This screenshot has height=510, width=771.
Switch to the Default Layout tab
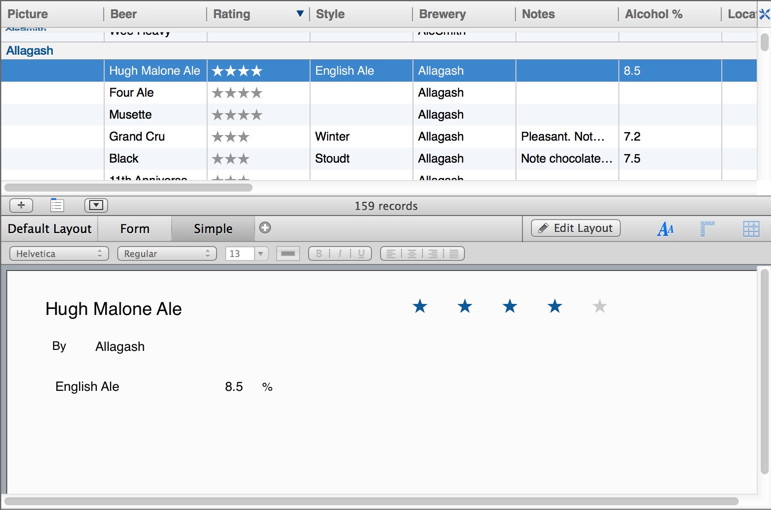pyautogui.click(x=49, y=229)
